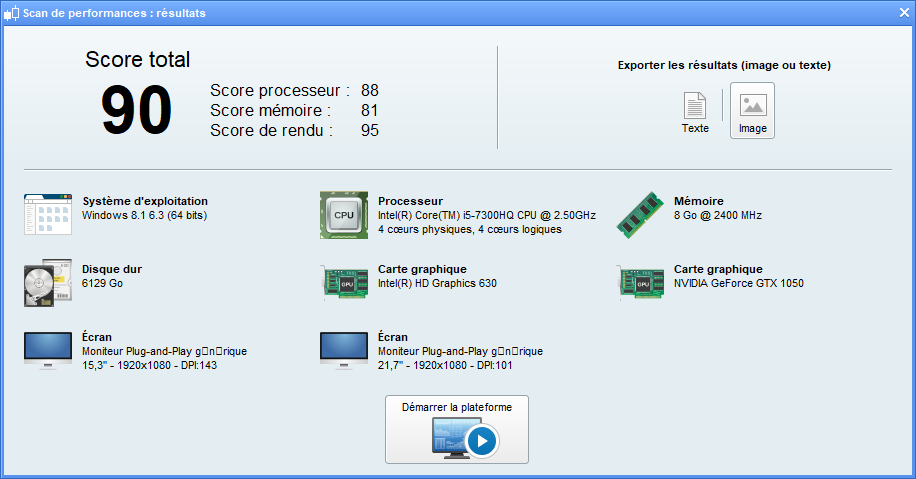Click NVIDIA GeForce GTX 1050 text
Screen dimensions: 916x479
point(738,283)
